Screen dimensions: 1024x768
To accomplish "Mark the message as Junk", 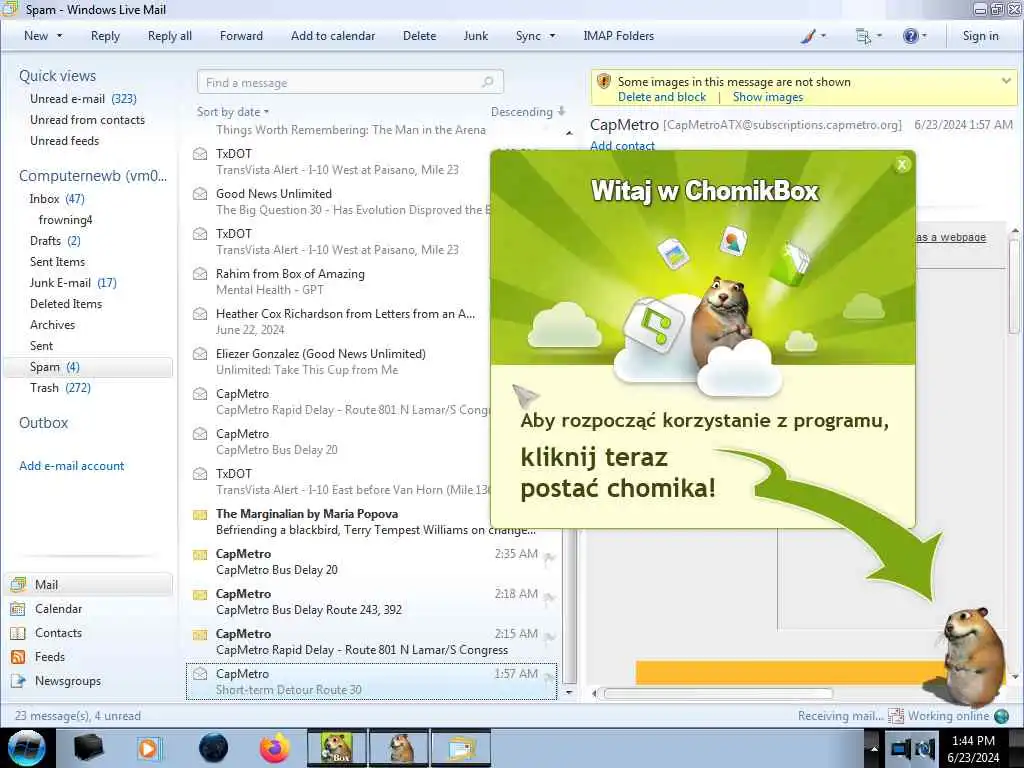I will 475,36.
